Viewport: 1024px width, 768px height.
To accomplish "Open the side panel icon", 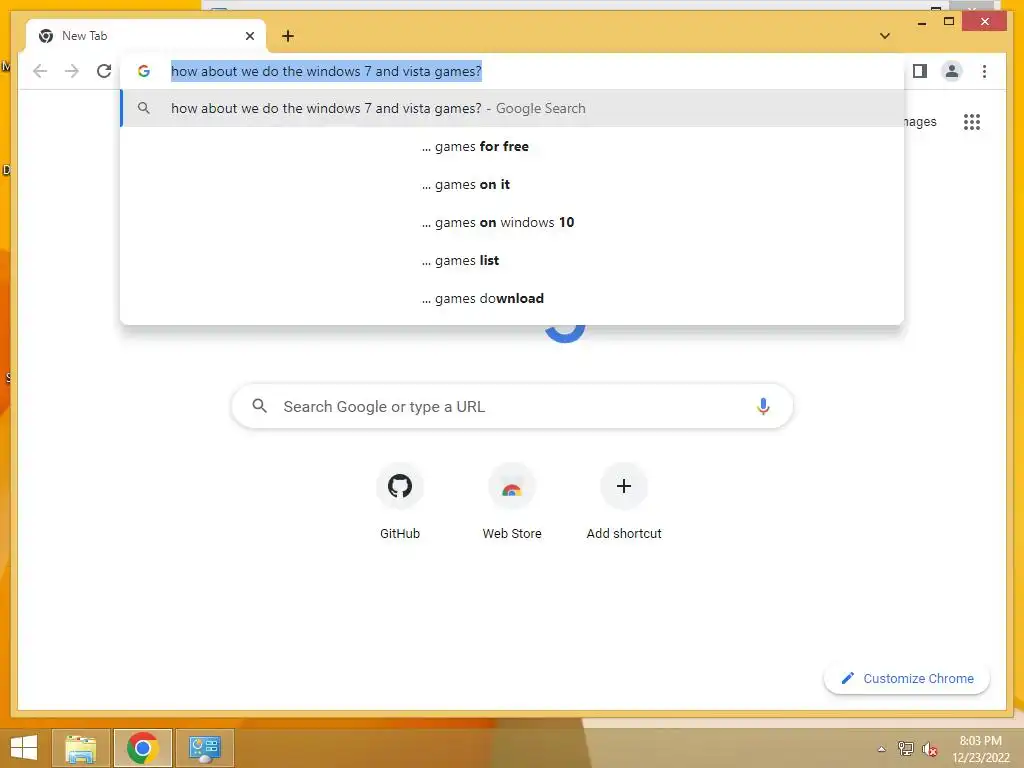I will coord(920,71).
